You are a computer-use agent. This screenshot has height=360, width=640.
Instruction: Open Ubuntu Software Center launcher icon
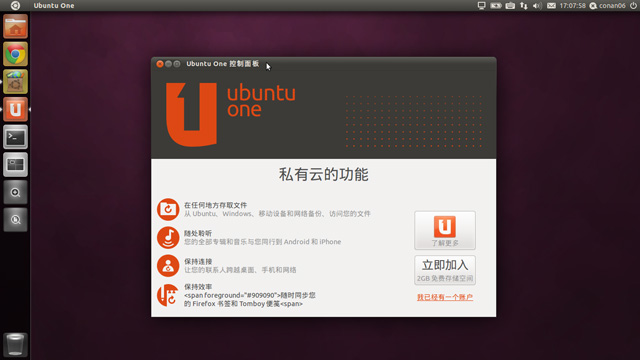point(16,82)
